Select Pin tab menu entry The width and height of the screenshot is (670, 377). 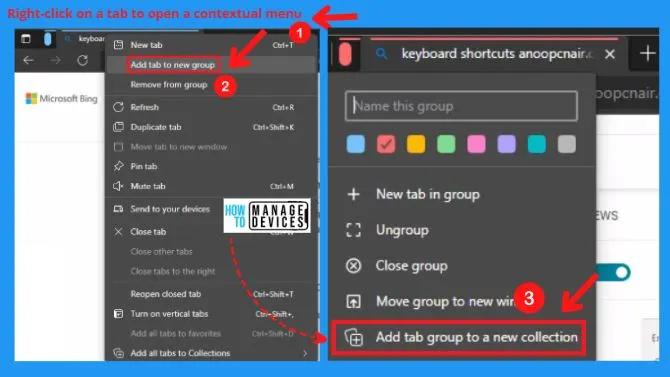[144, 166]
